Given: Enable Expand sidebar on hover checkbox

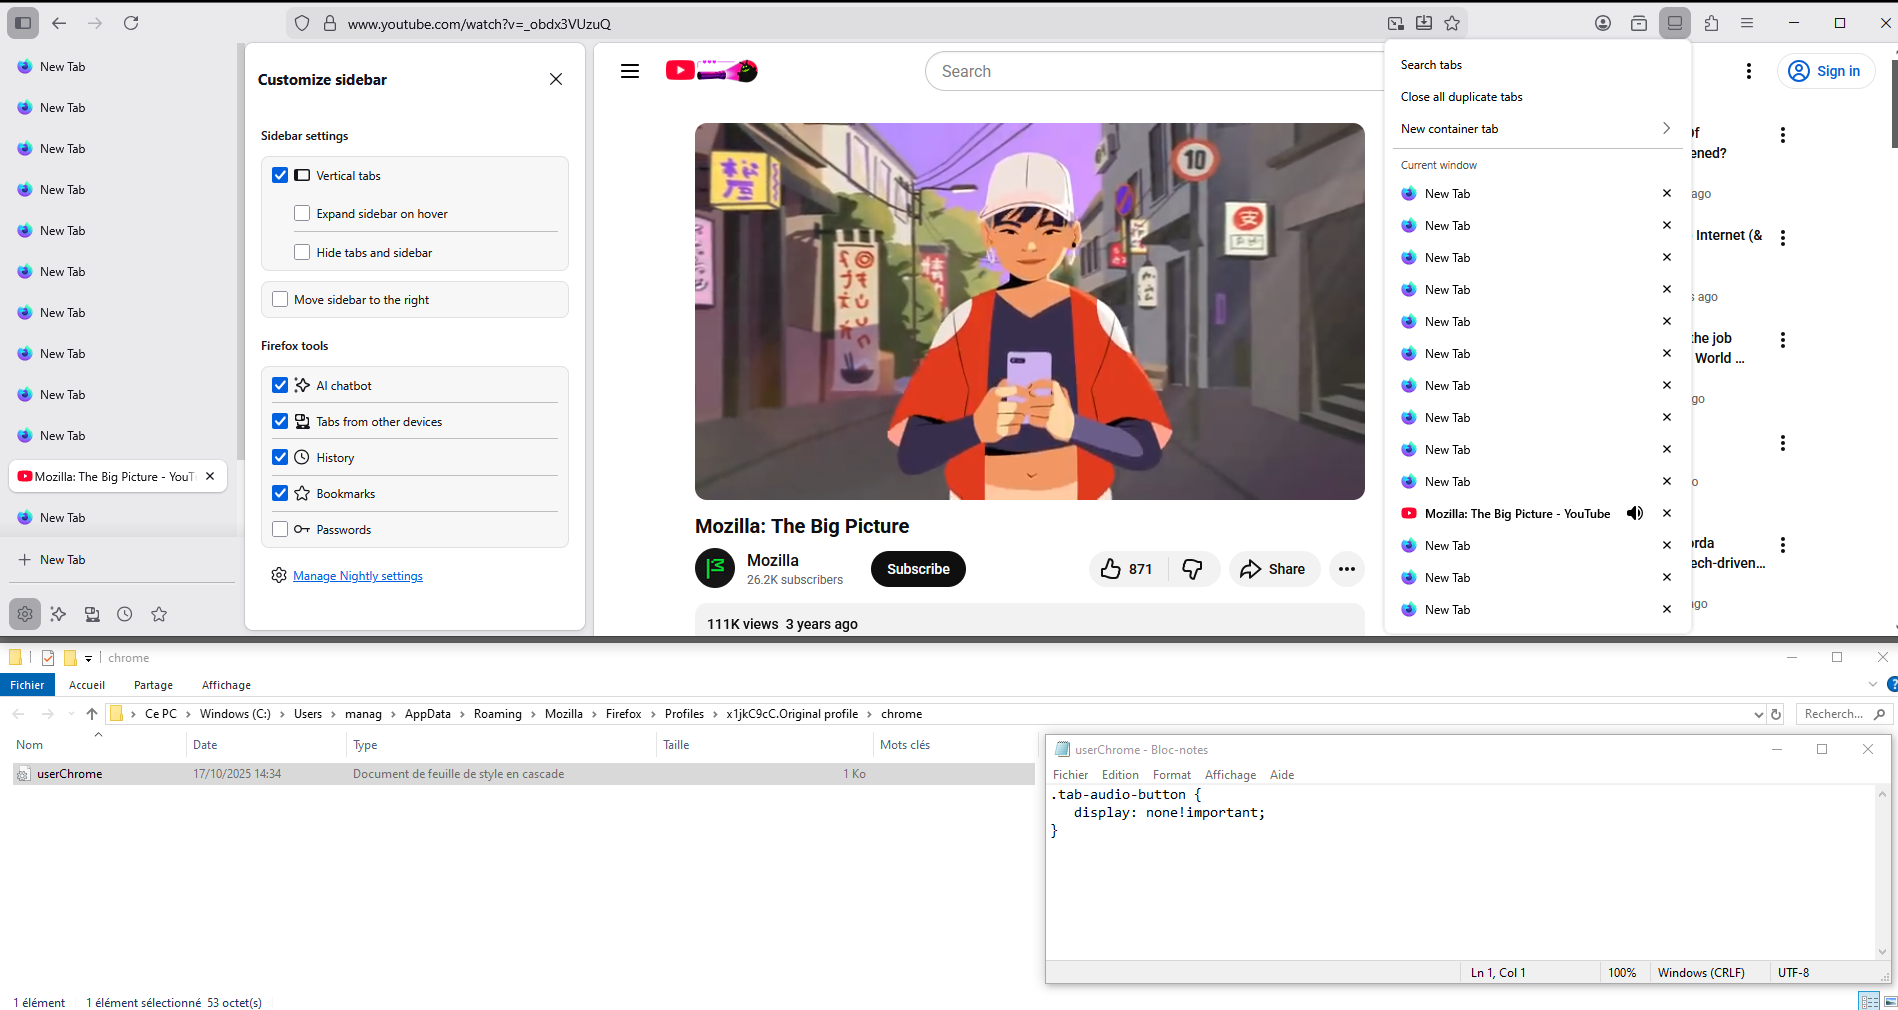Looking at the screenshot, I should pos(302,213).
